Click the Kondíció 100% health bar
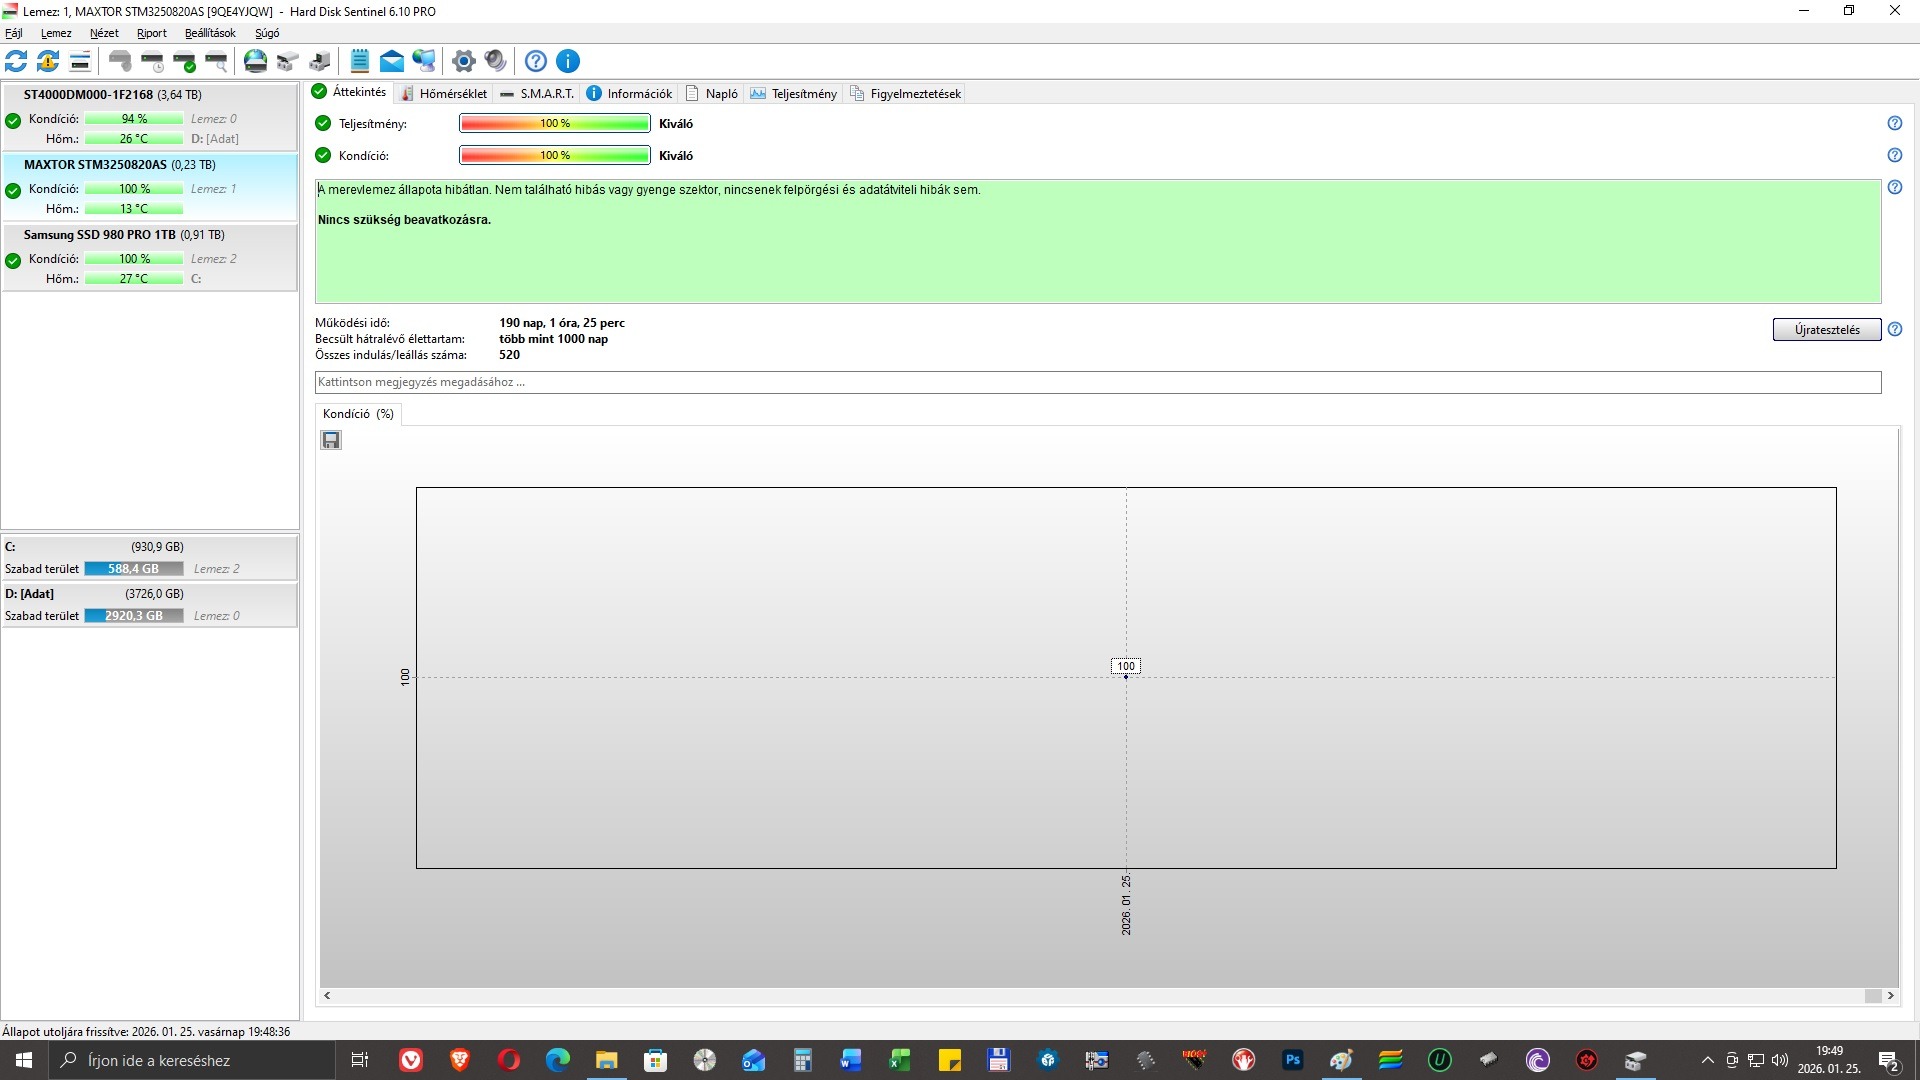The image size is (1920, 1080). tap(554, 155)
